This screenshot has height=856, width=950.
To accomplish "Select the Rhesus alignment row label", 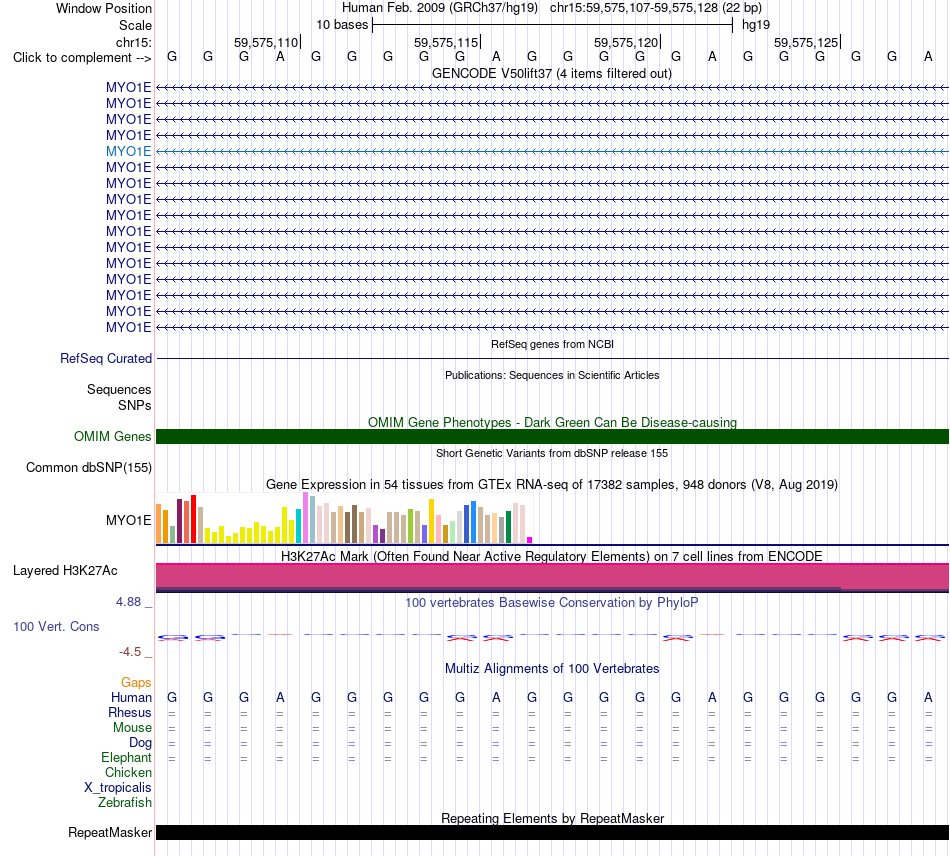I will pyautogui.click(x=130, y=713).
